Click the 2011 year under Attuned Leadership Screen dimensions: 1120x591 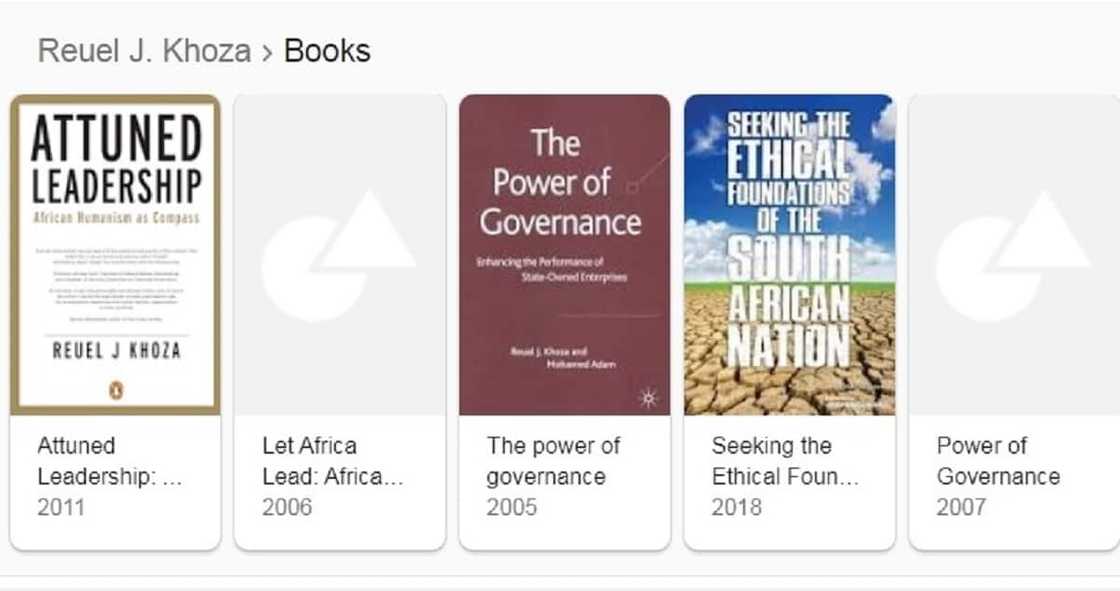click(61, 508)
